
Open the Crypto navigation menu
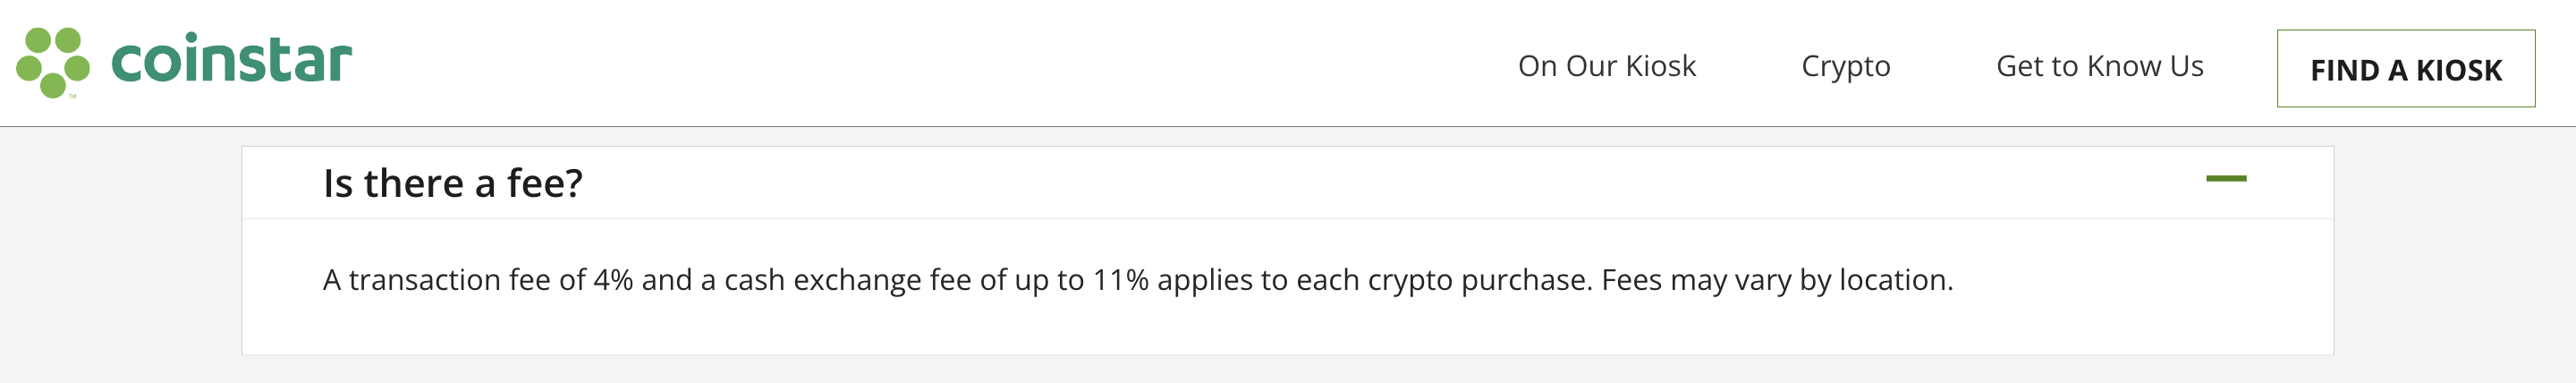point(1845,66)
